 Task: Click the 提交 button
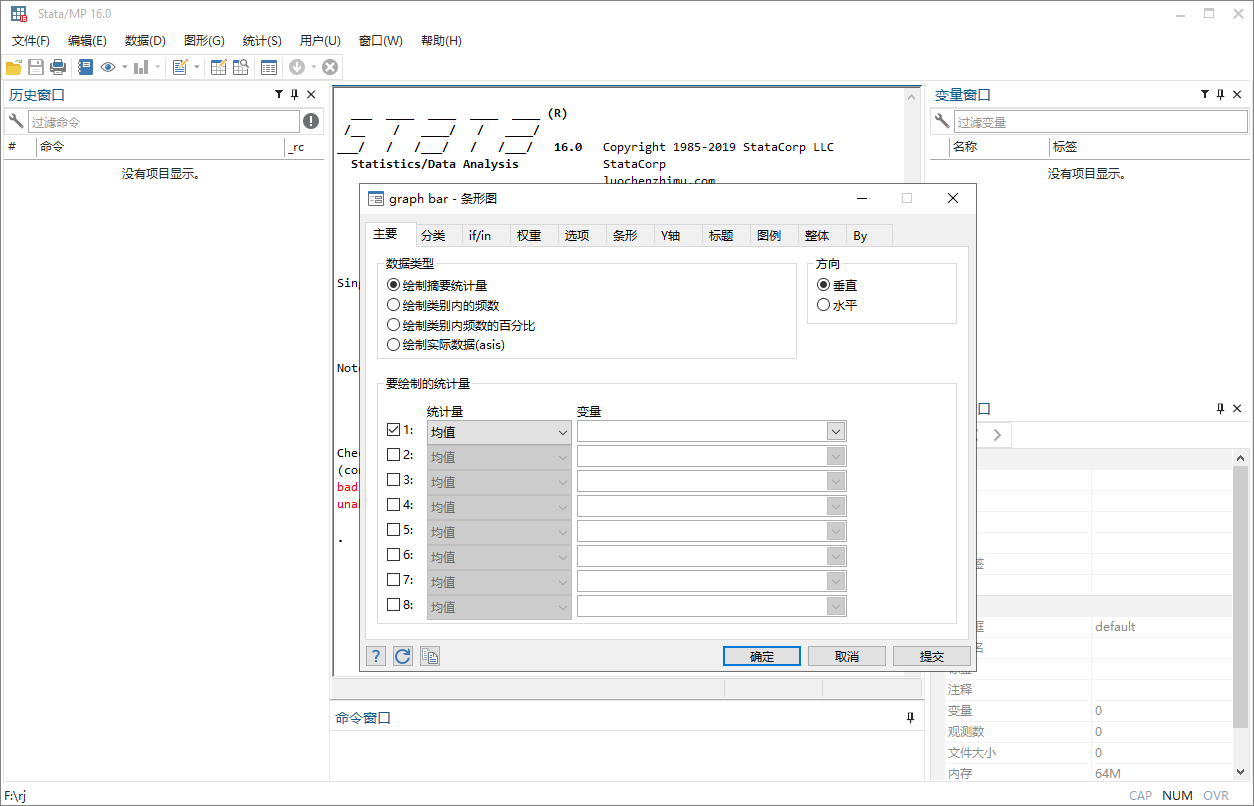(x=931, y=655)
